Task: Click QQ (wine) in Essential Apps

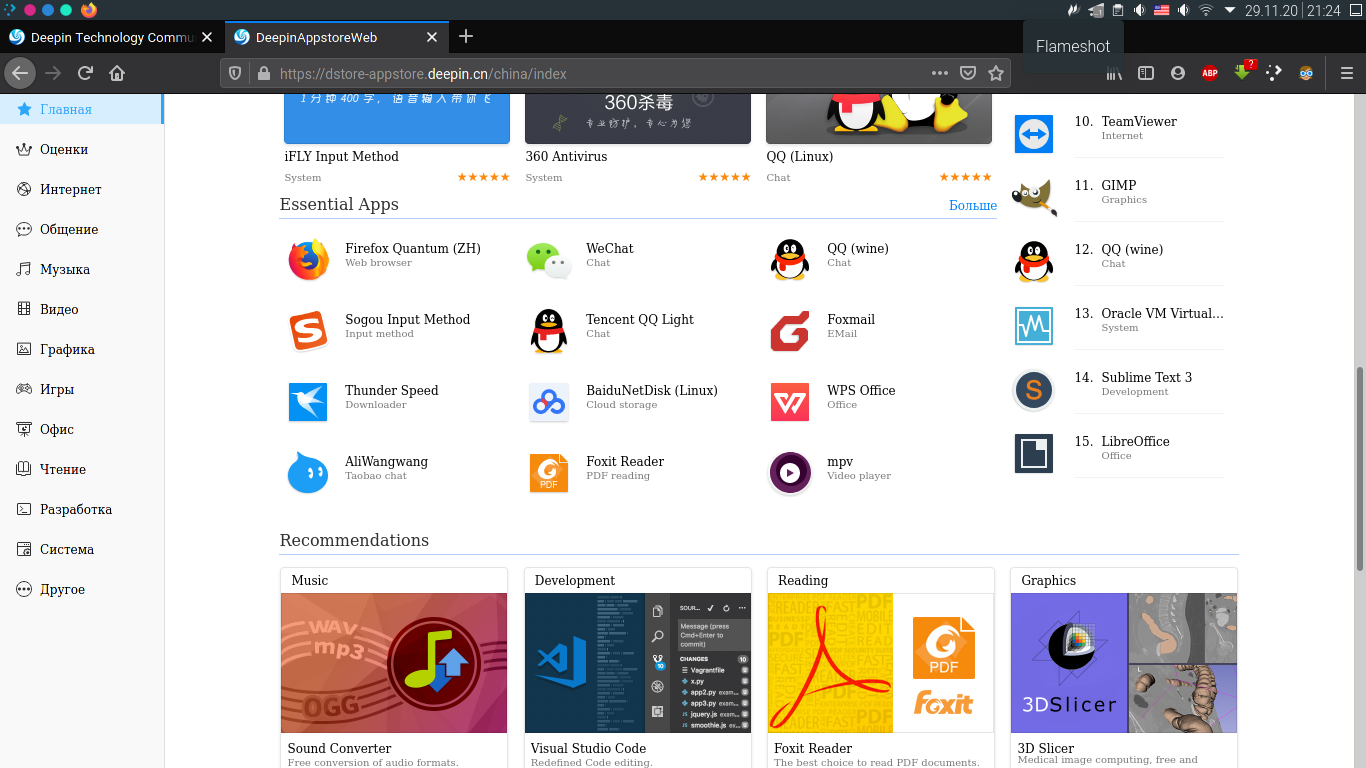Action: [x=858, y=248]
